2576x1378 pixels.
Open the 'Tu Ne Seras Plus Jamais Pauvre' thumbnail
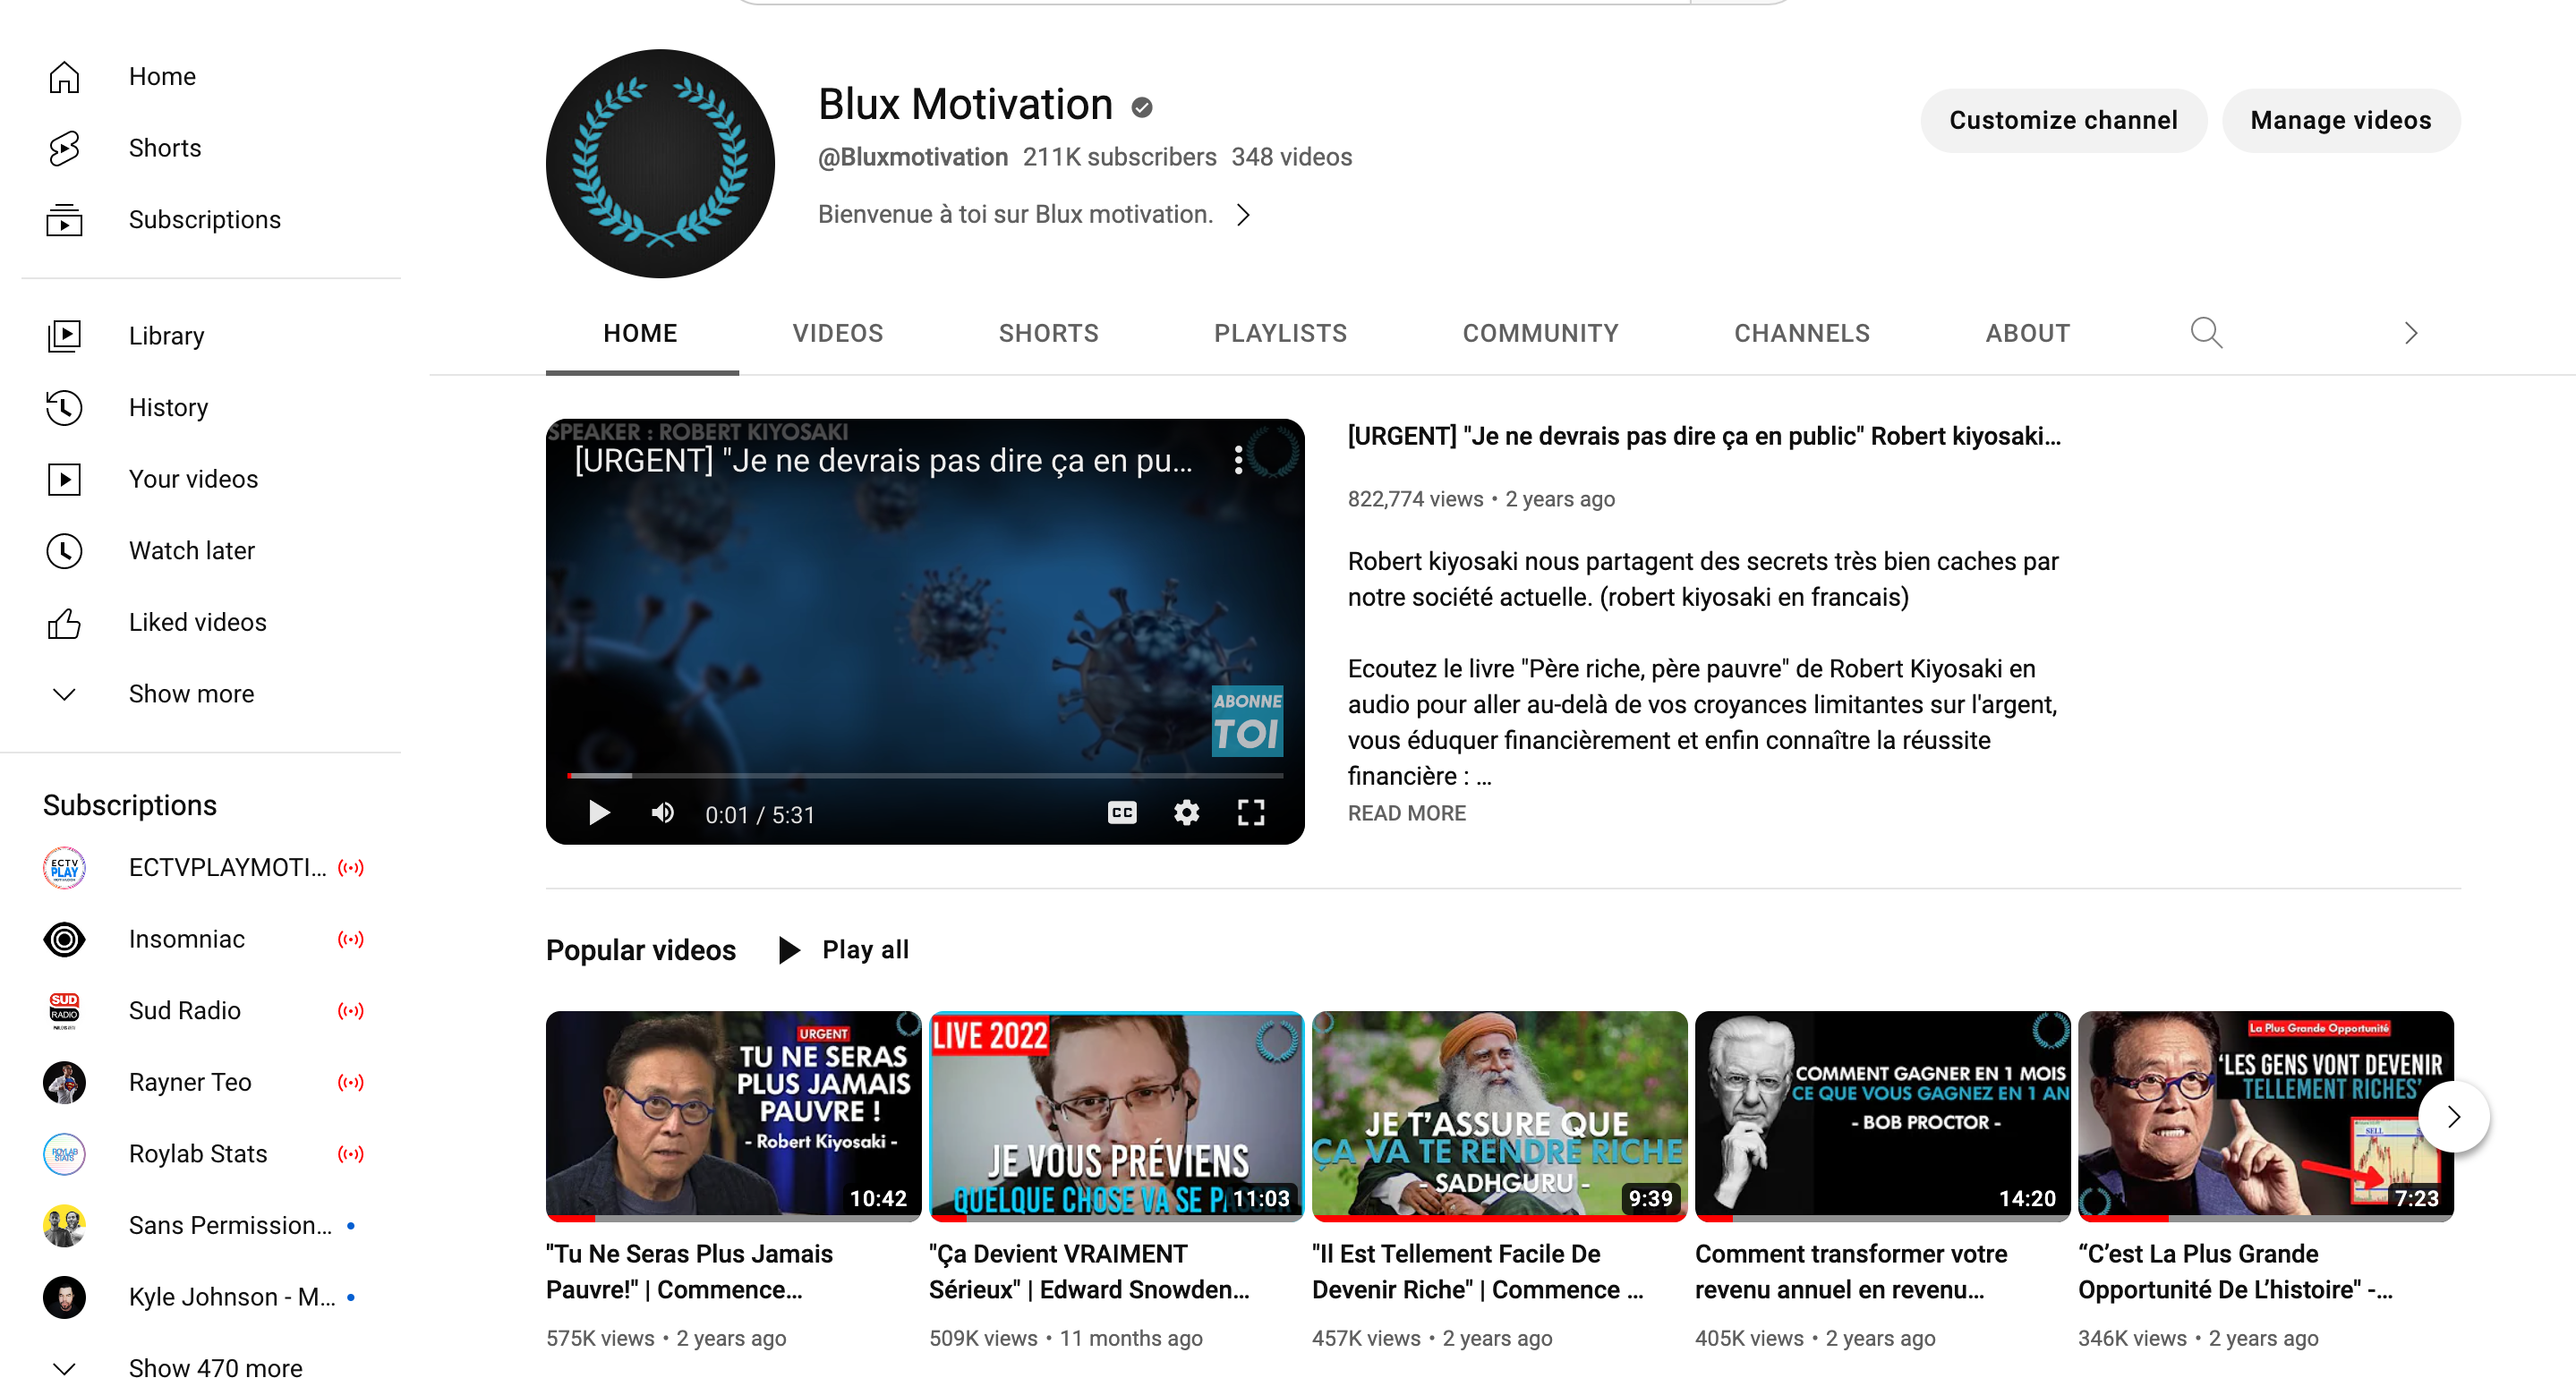pyautogui.click(x=733, y=1116)
